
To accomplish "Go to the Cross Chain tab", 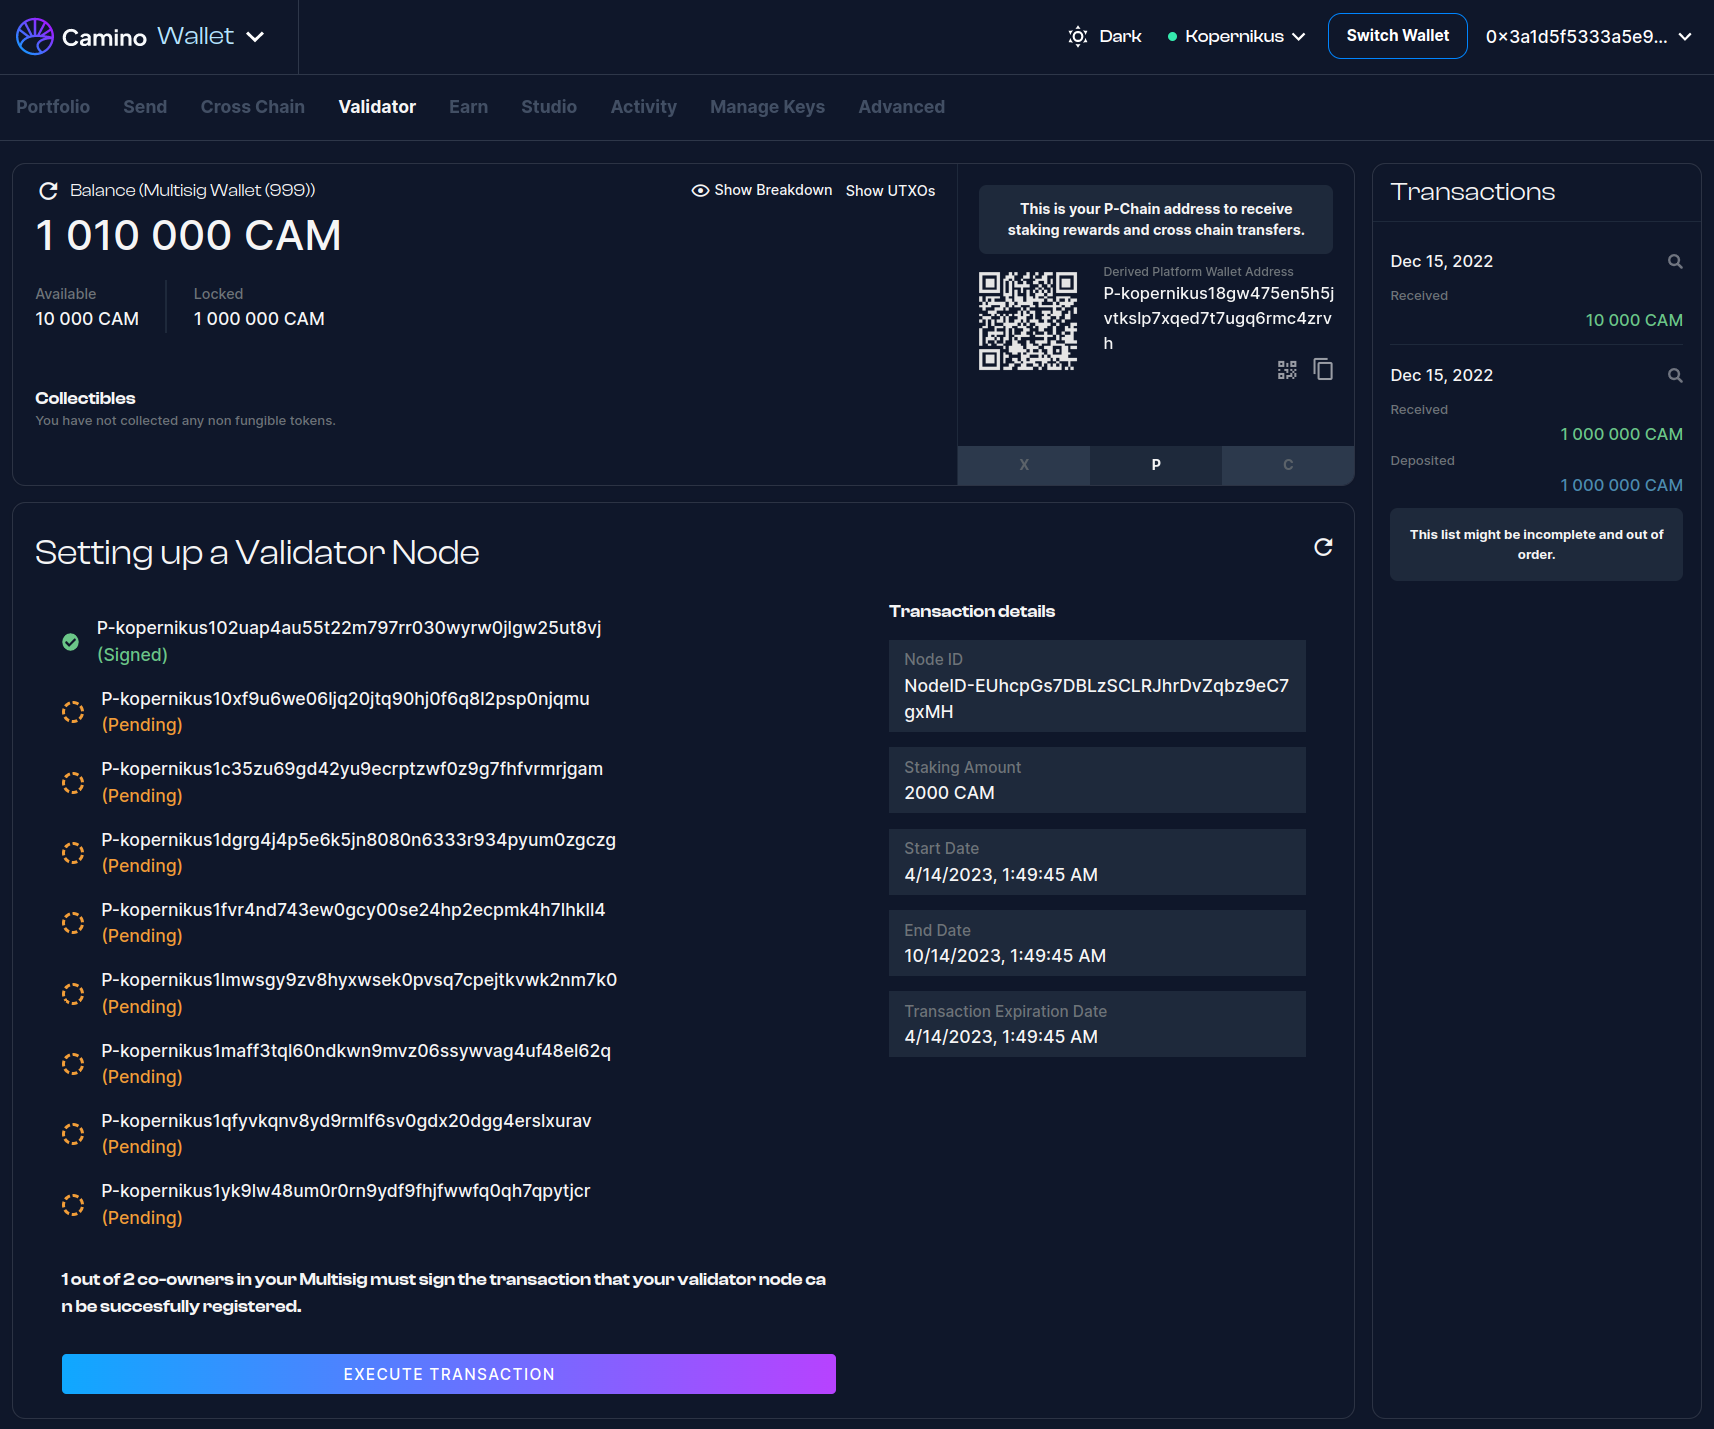I will coord(252,107).
